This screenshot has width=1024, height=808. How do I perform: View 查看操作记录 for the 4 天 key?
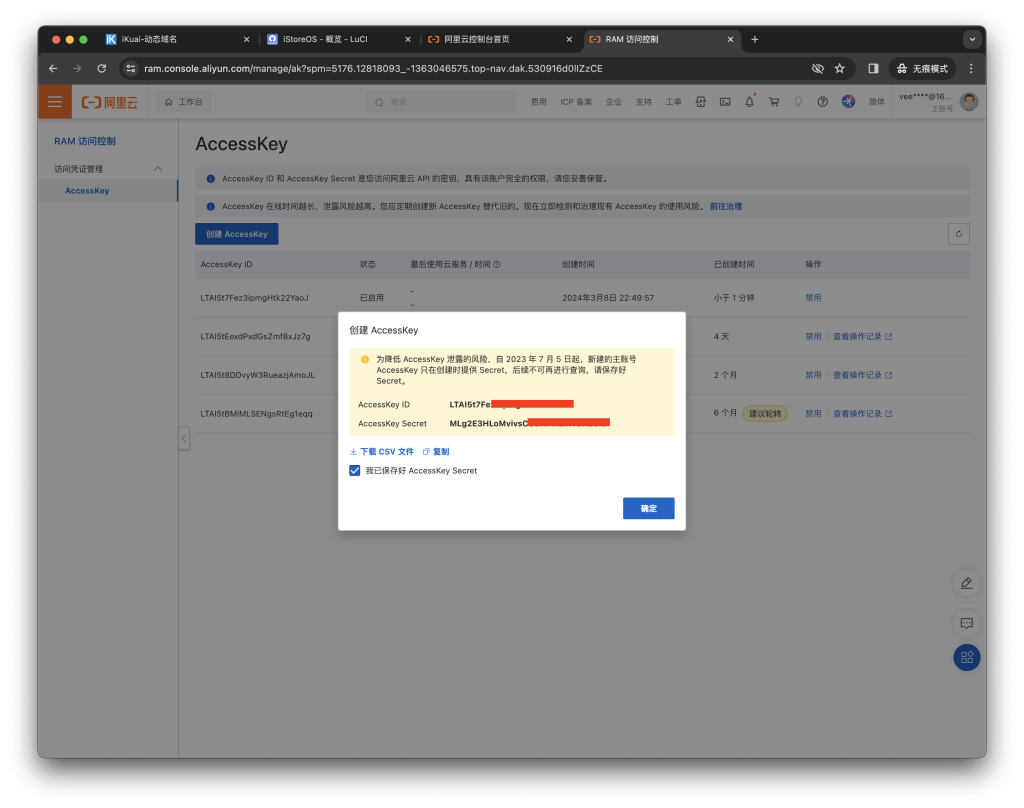coord(862,336)
